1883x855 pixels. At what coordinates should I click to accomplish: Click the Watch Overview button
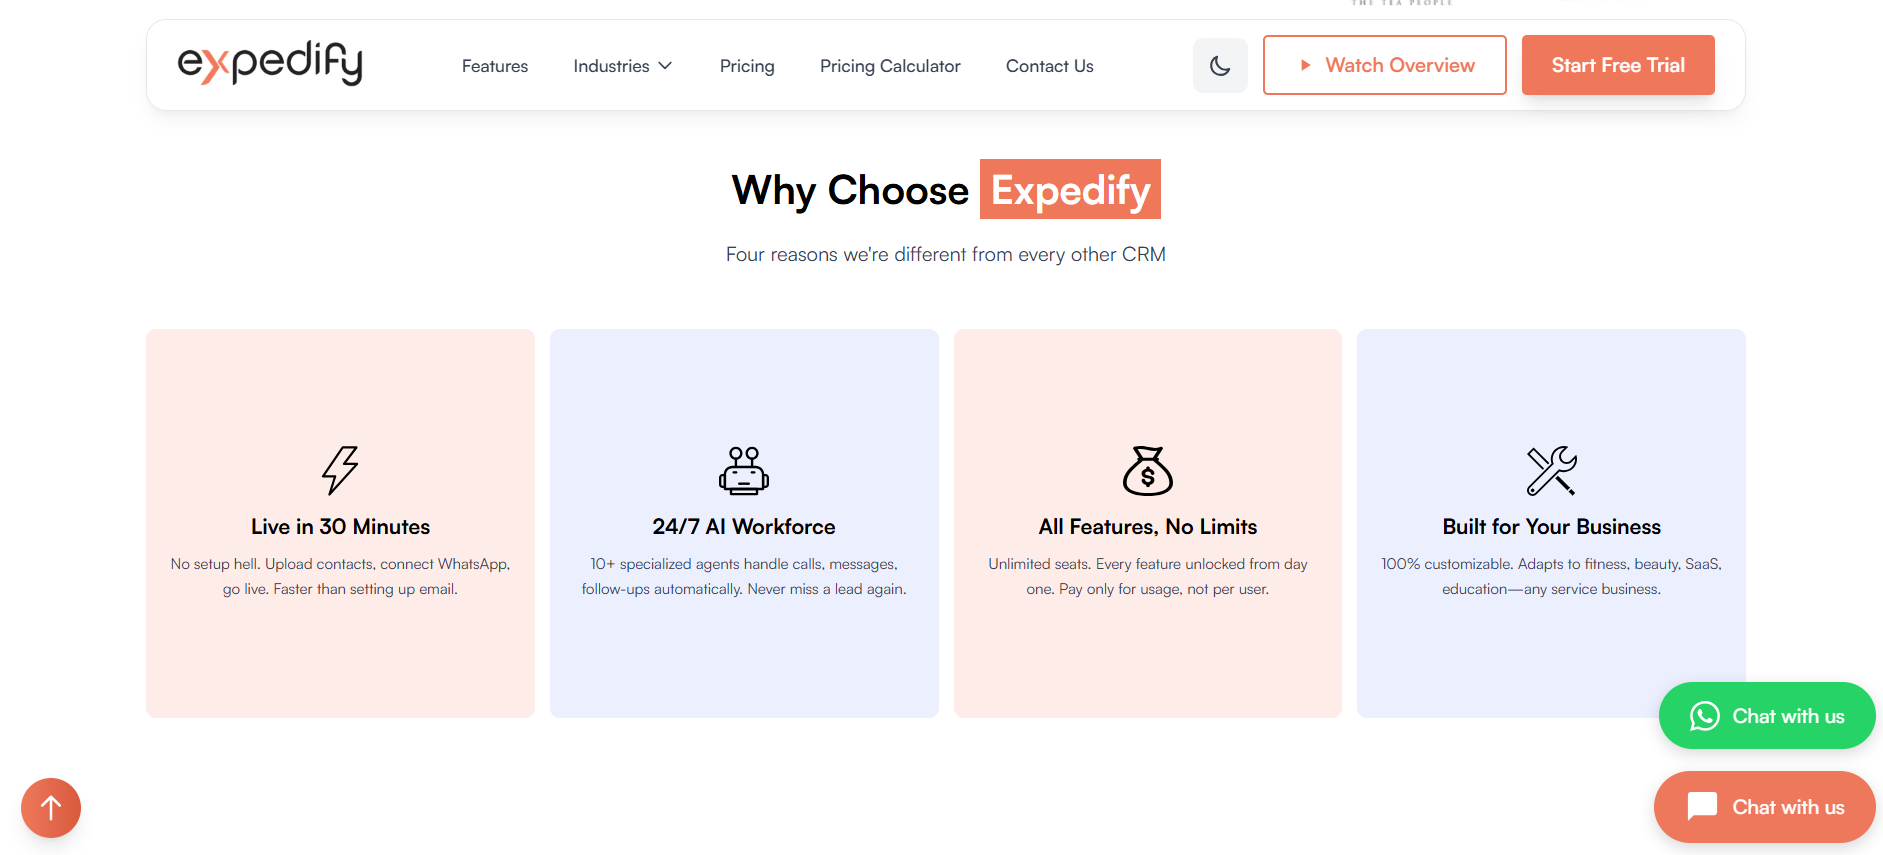1384,65
